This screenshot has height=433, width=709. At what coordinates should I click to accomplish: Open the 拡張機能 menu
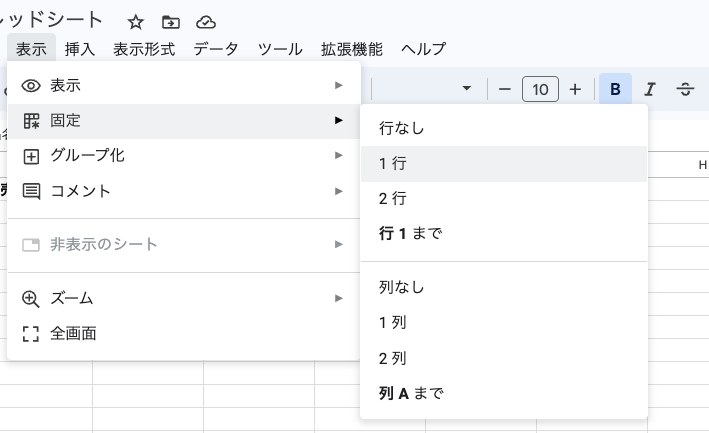point(351,49)
